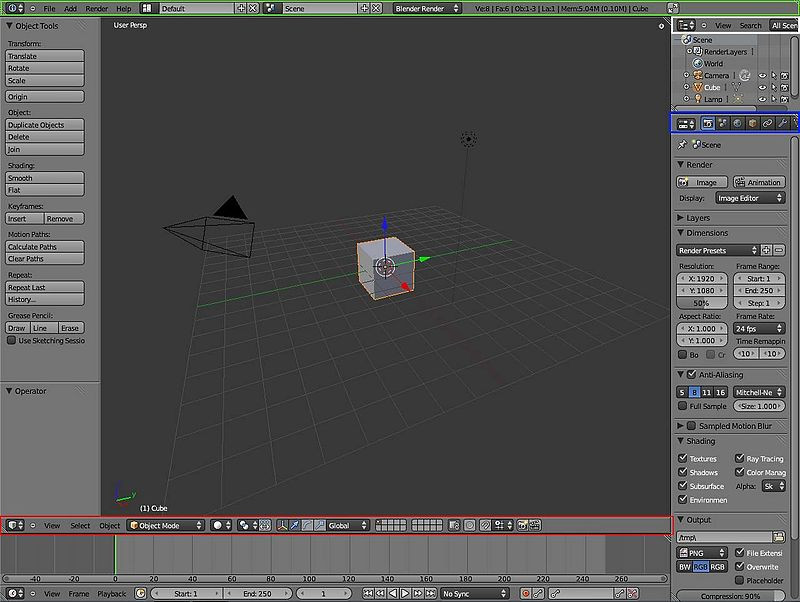The width and height of the screenshot is (800, 602).
Task: Open the Blender Render engine dropdown
Action: click(427, 8)
